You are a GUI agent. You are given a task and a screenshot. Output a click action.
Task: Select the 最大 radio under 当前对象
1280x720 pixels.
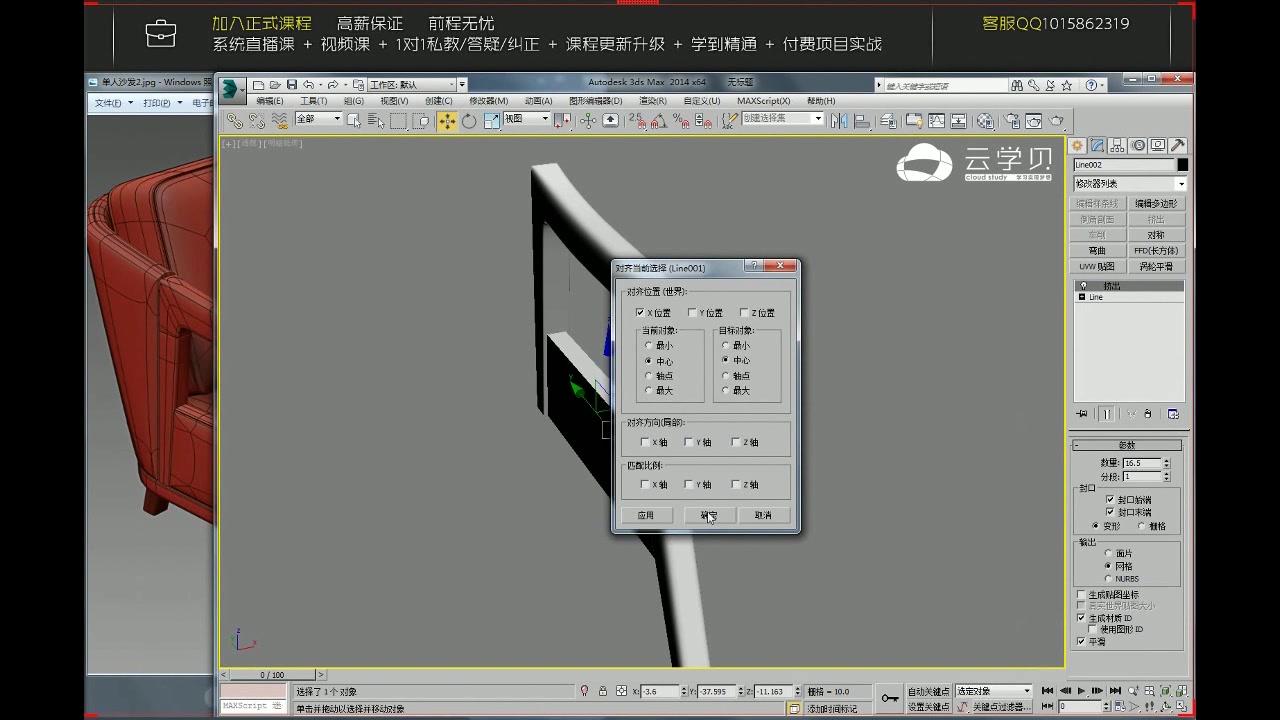648,390
